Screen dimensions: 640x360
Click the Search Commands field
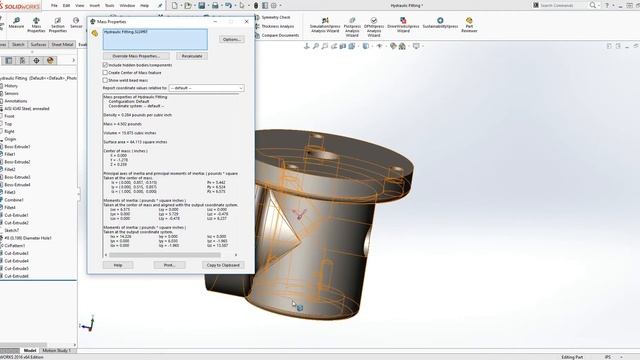pos(560,5)
